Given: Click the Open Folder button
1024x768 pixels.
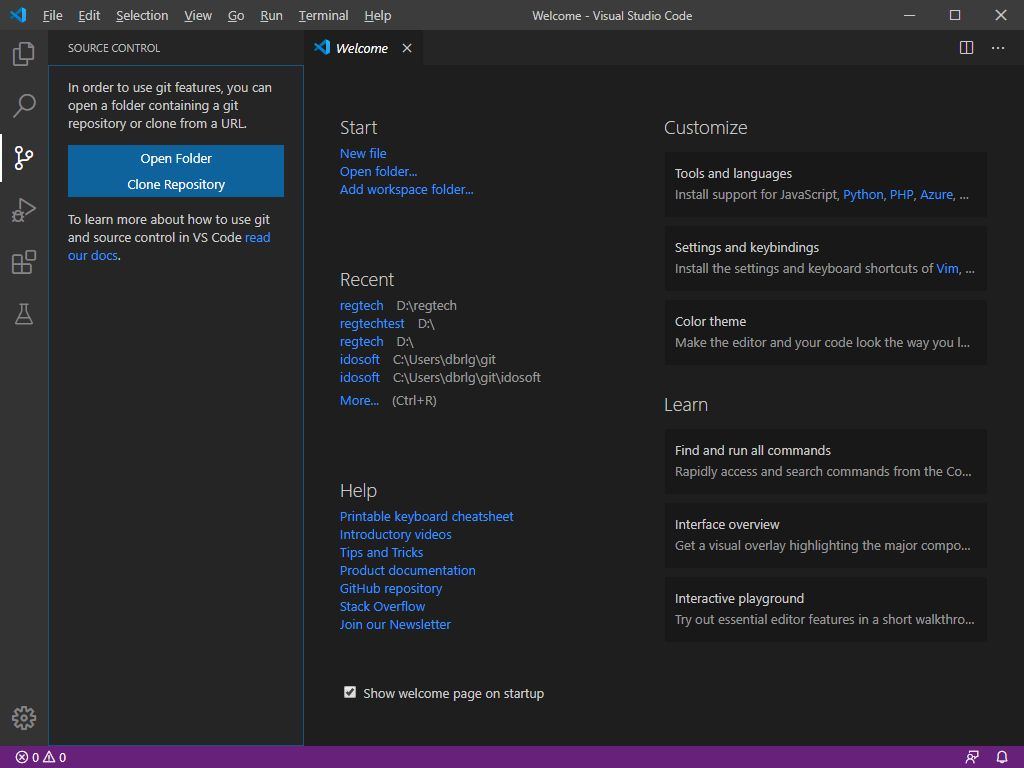Looking at the screenshot, I should pos(176,158).
